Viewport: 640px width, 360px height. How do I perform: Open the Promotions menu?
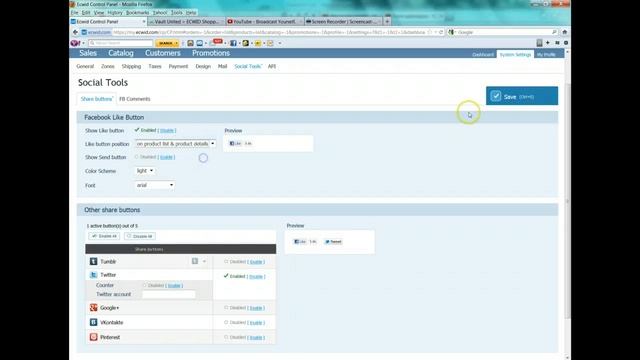211,53
